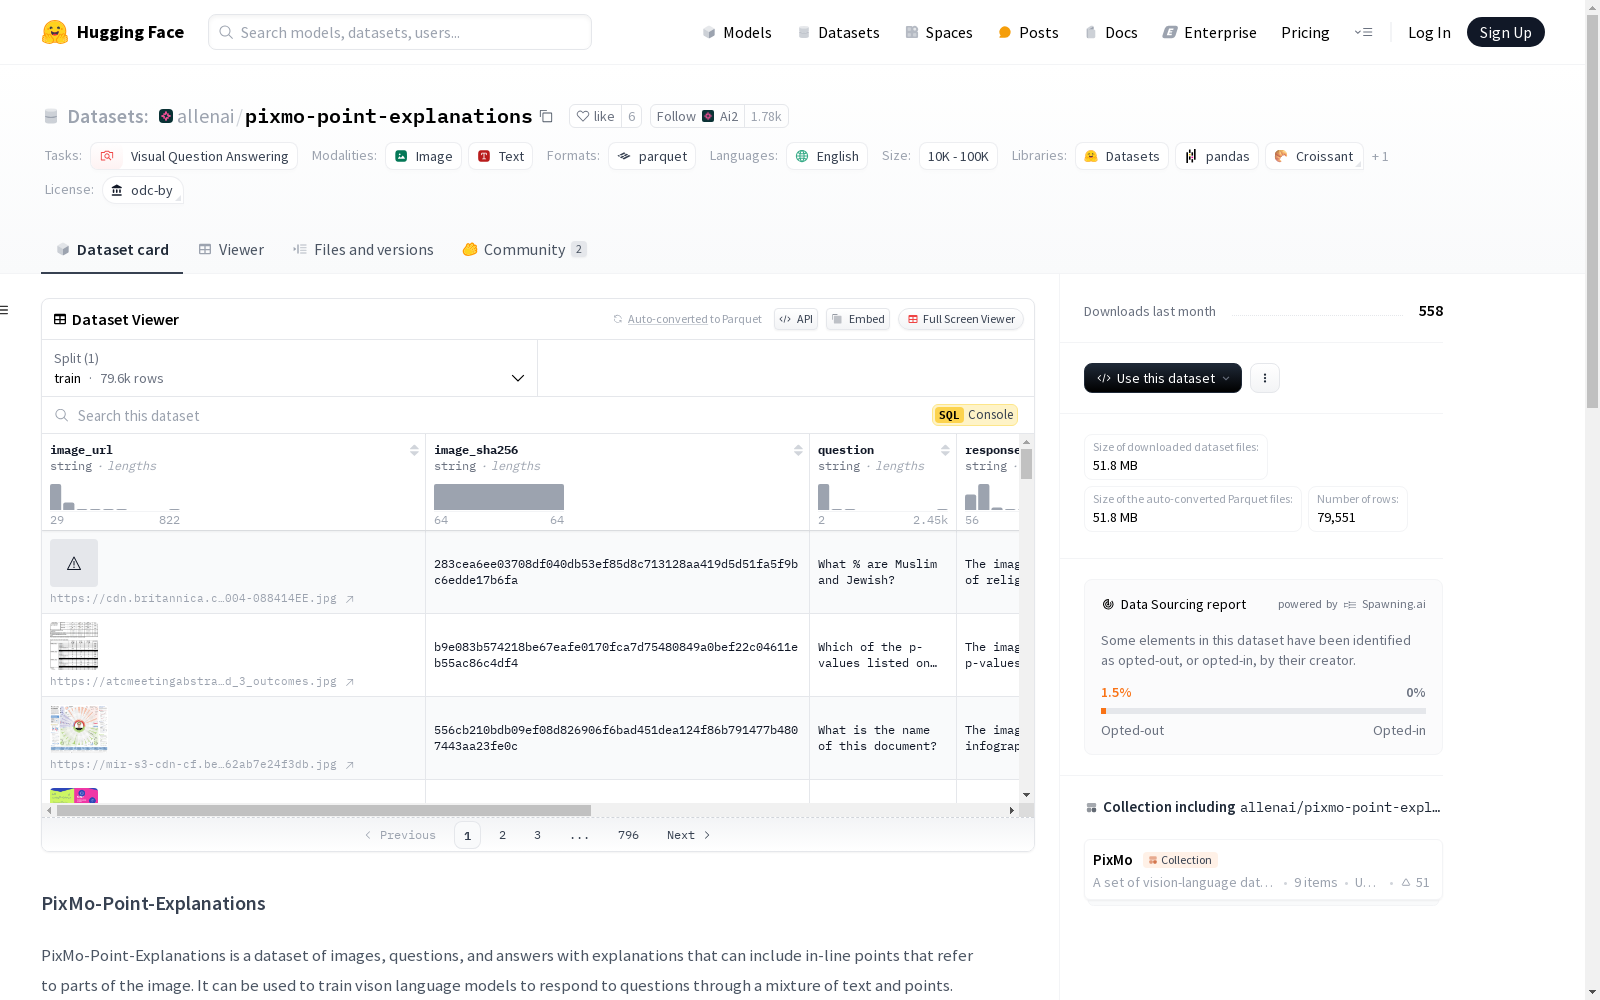Go to page 3 of the dataset
The height and width of the screenshot is (1000, 1600).
point(537,835)
